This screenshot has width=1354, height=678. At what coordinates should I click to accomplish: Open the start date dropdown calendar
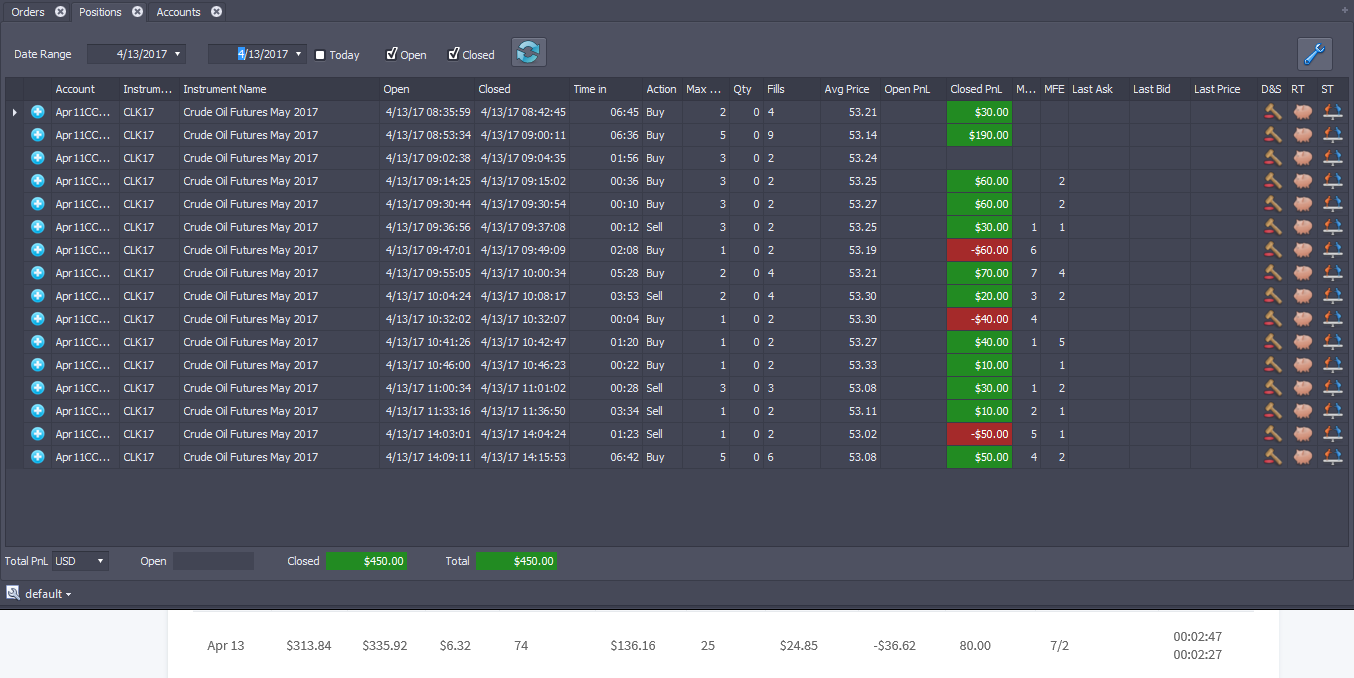tap(178, 54)
